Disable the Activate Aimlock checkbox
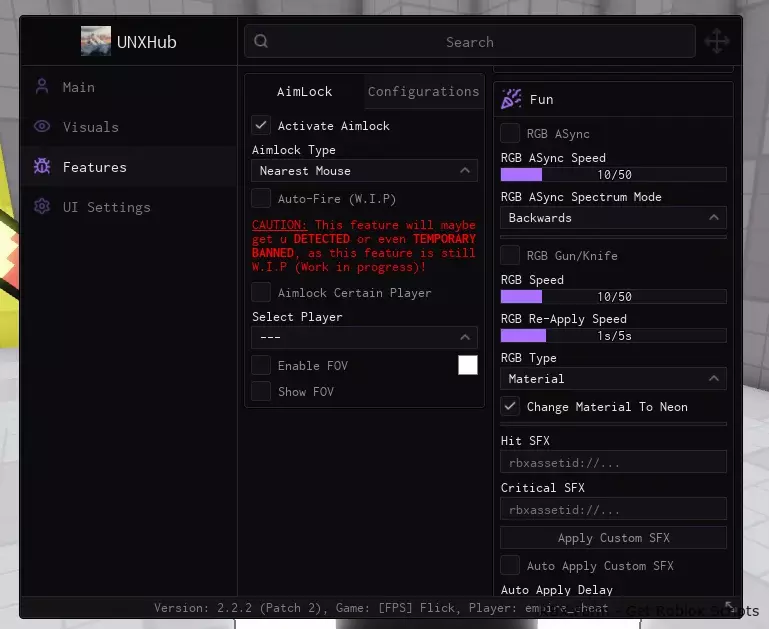The height and width of the screenshot is (629, 769). tap(261, 126)
